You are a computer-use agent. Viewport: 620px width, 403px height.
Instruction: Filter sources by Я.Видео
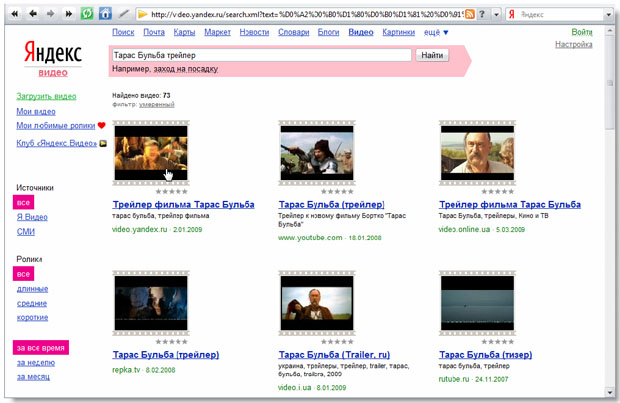click(x=32, y=217)
